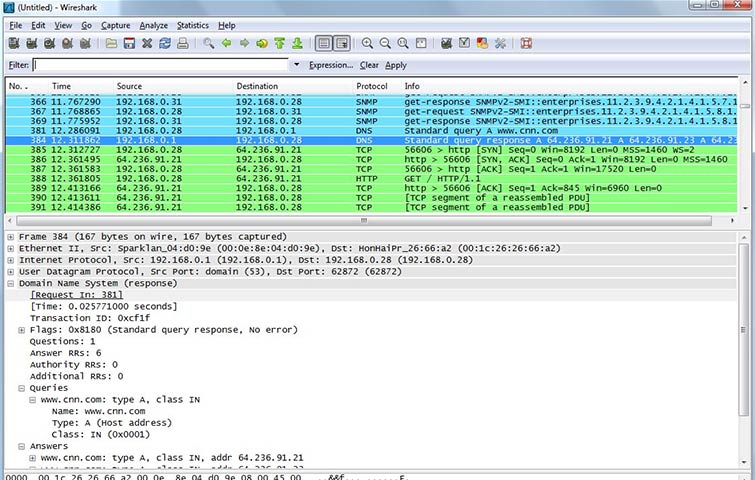Screen dimensions: 755x480
Task: Collapse the www.cnn.com query entry
Action: (33, 400)
